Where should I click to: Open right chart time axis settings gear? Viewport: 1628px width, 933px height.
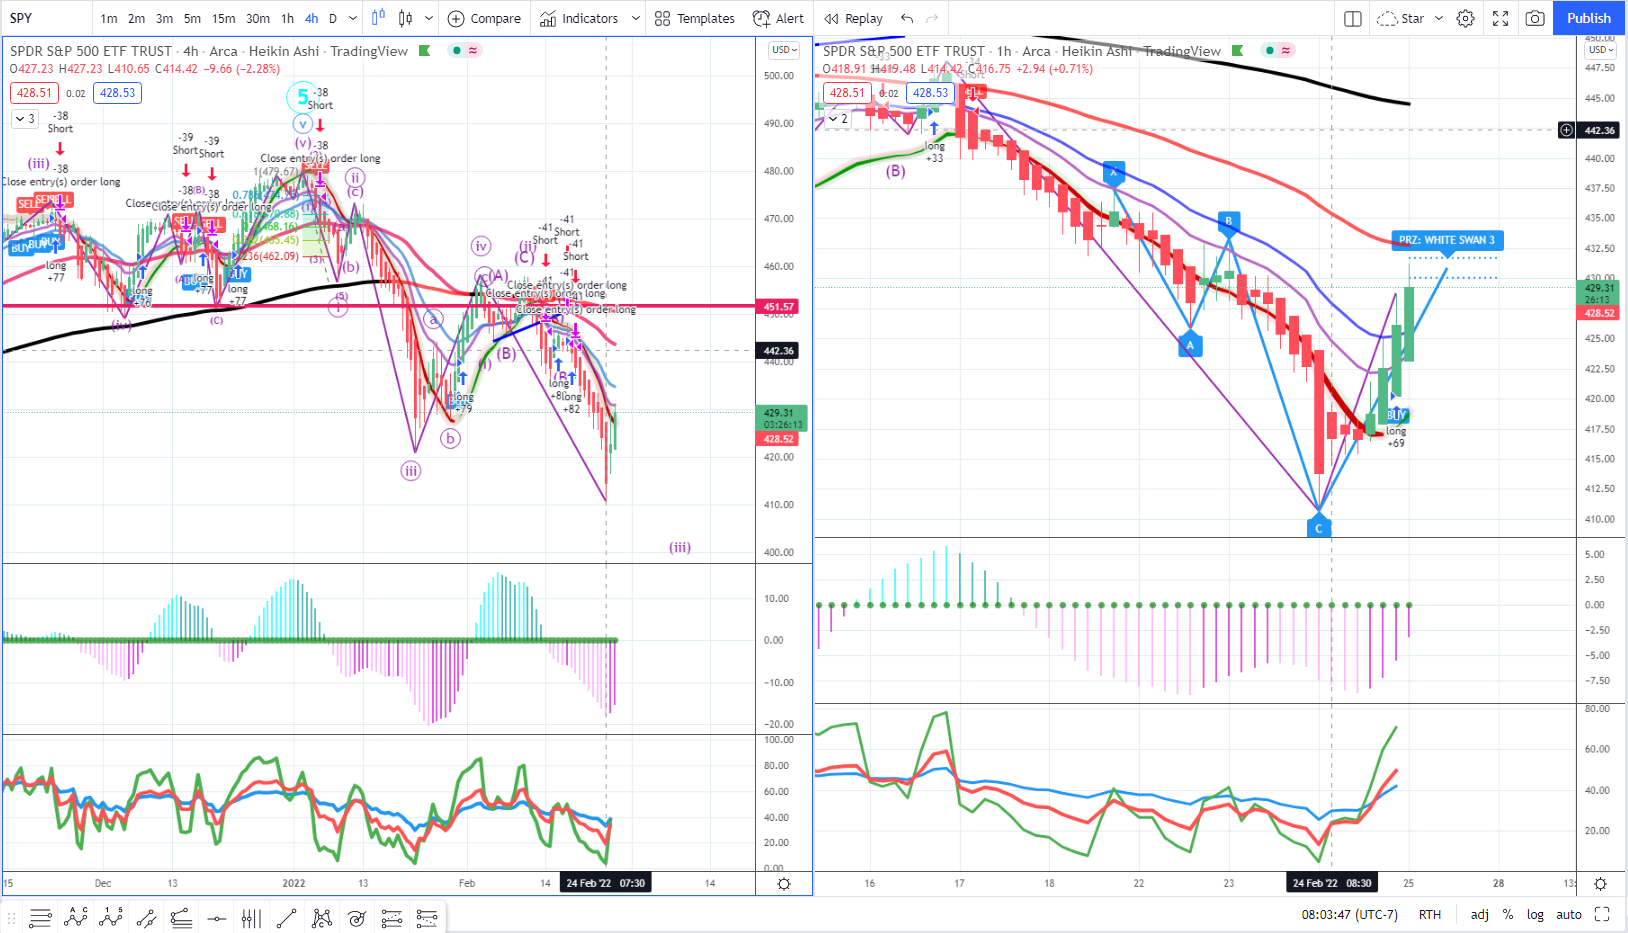[1600, 884]
